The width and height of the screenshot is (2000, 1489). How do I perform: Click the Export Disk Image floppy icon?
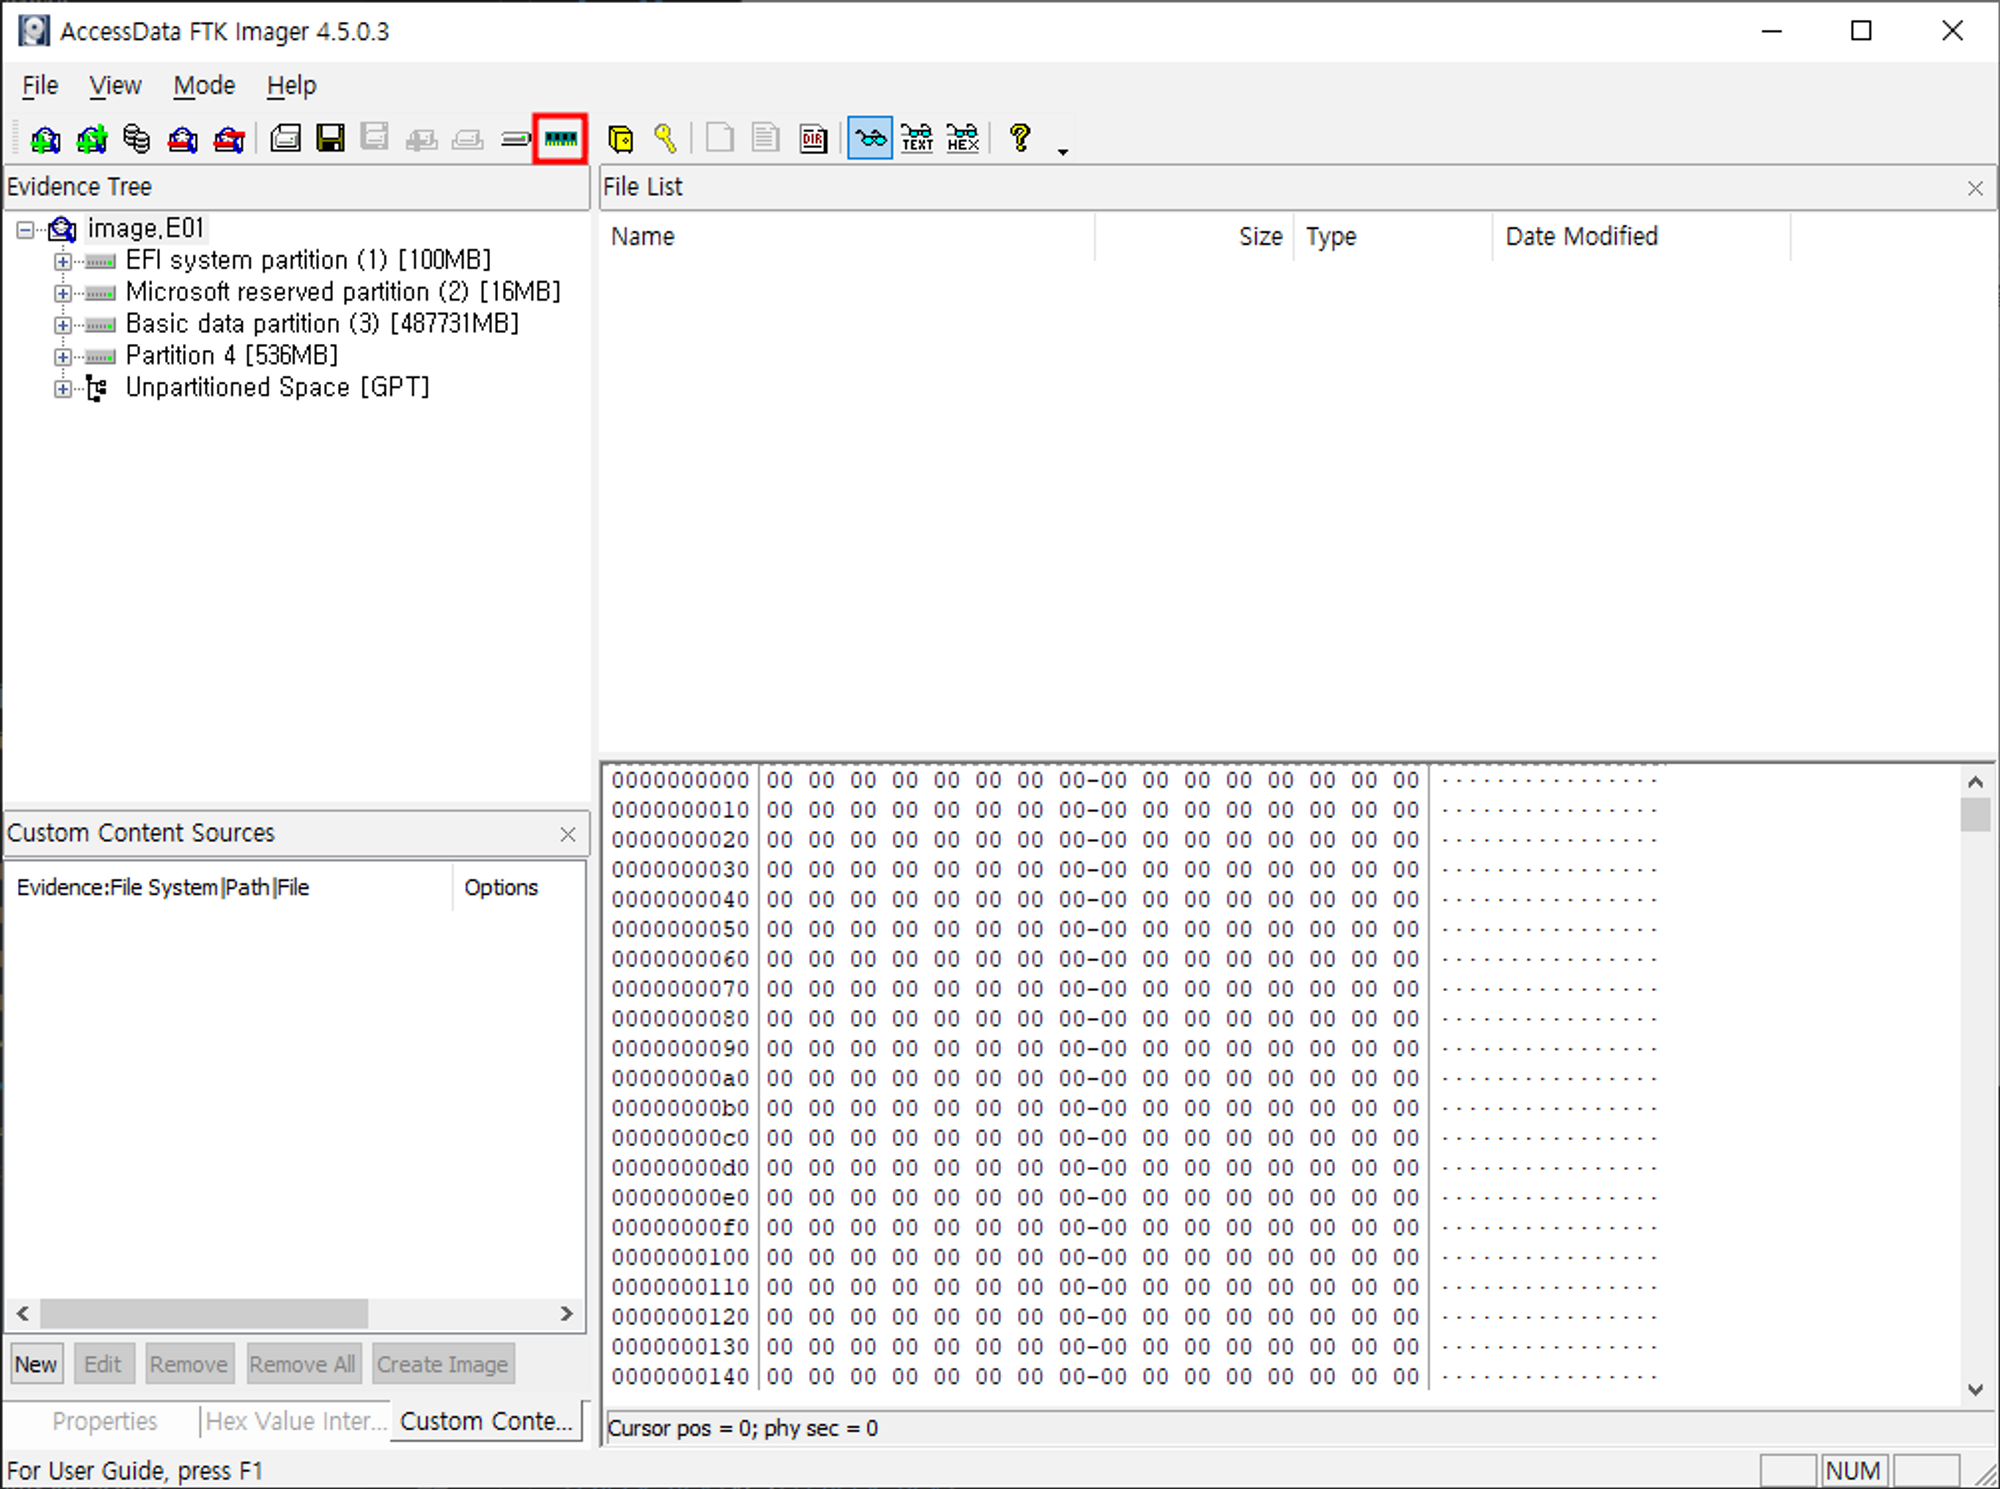click(x=330, y=138)
